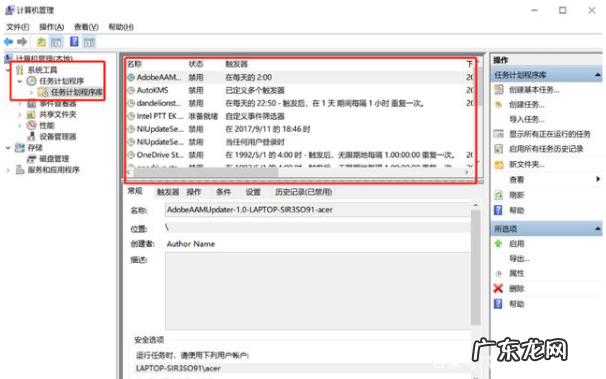Viewport: 606px width, 379px height.
Task: Expand the 共享文件夹 tree node
Action: [x=20, y=114]
